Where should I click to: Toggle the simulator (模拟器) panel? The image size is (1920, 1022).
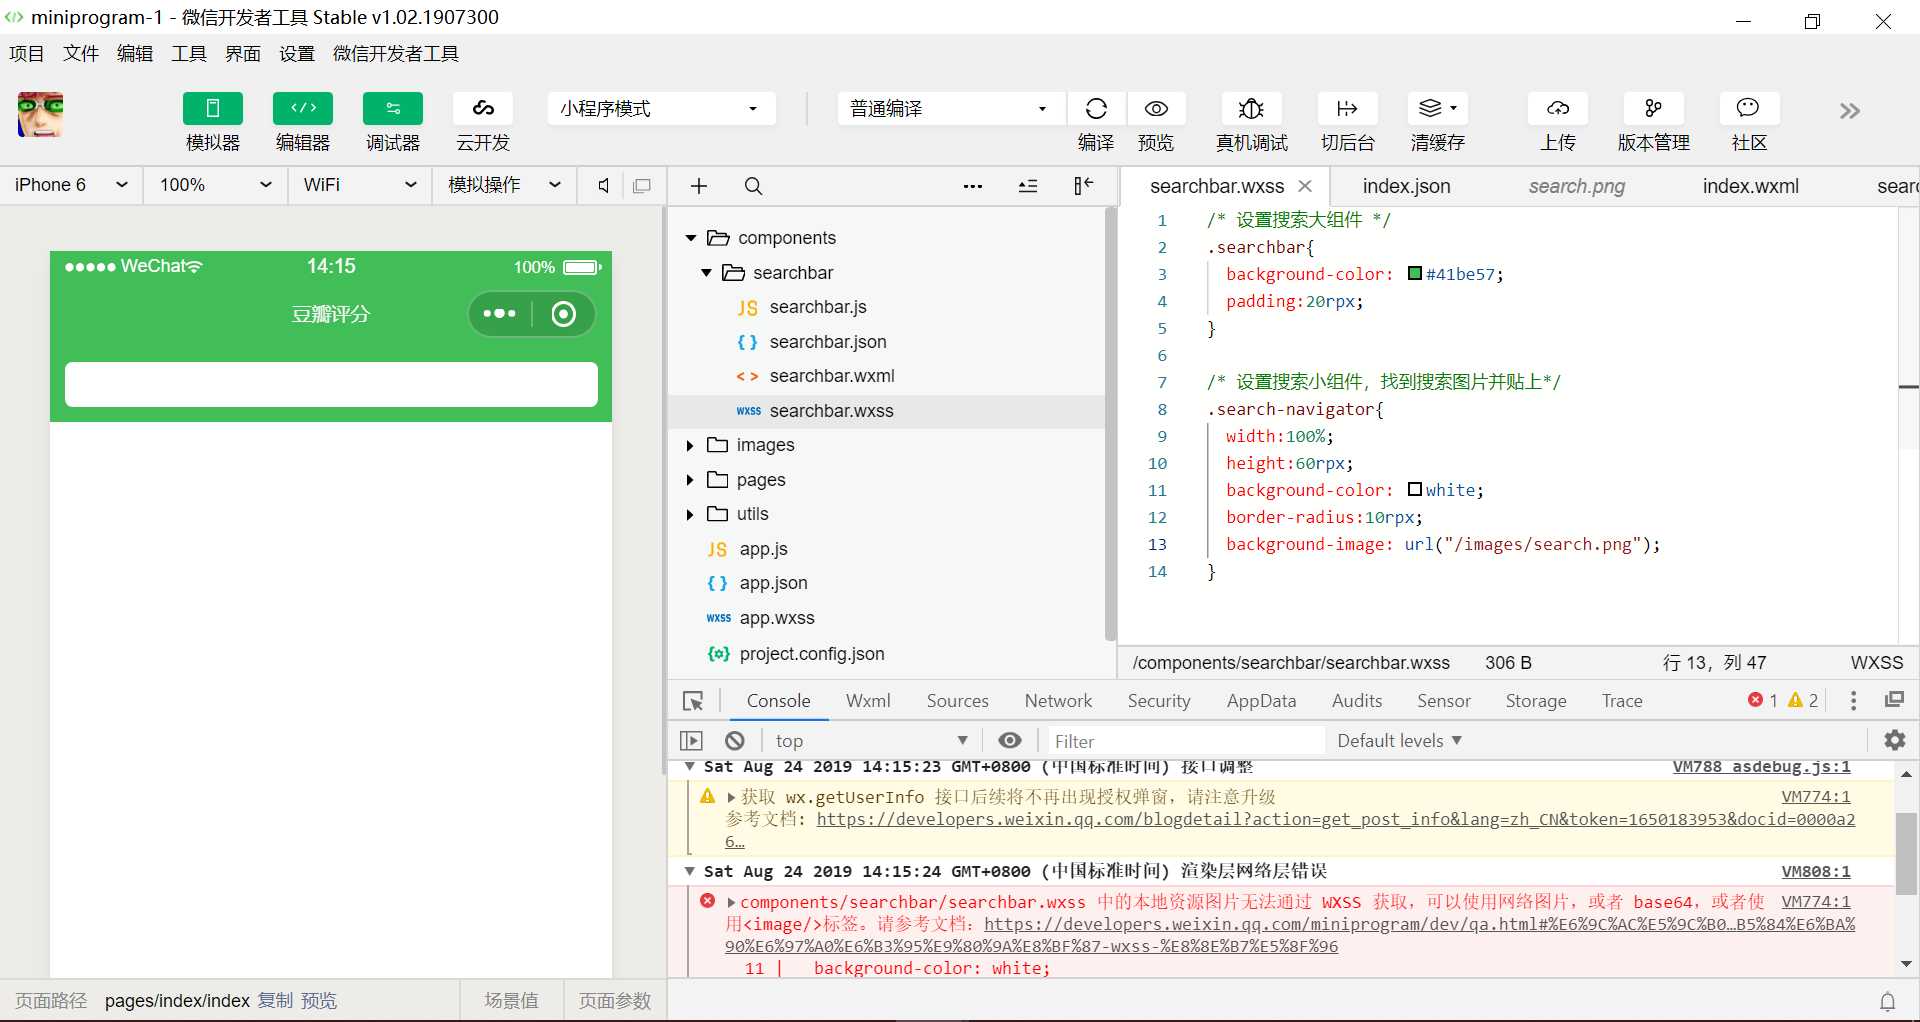point(212,109)
